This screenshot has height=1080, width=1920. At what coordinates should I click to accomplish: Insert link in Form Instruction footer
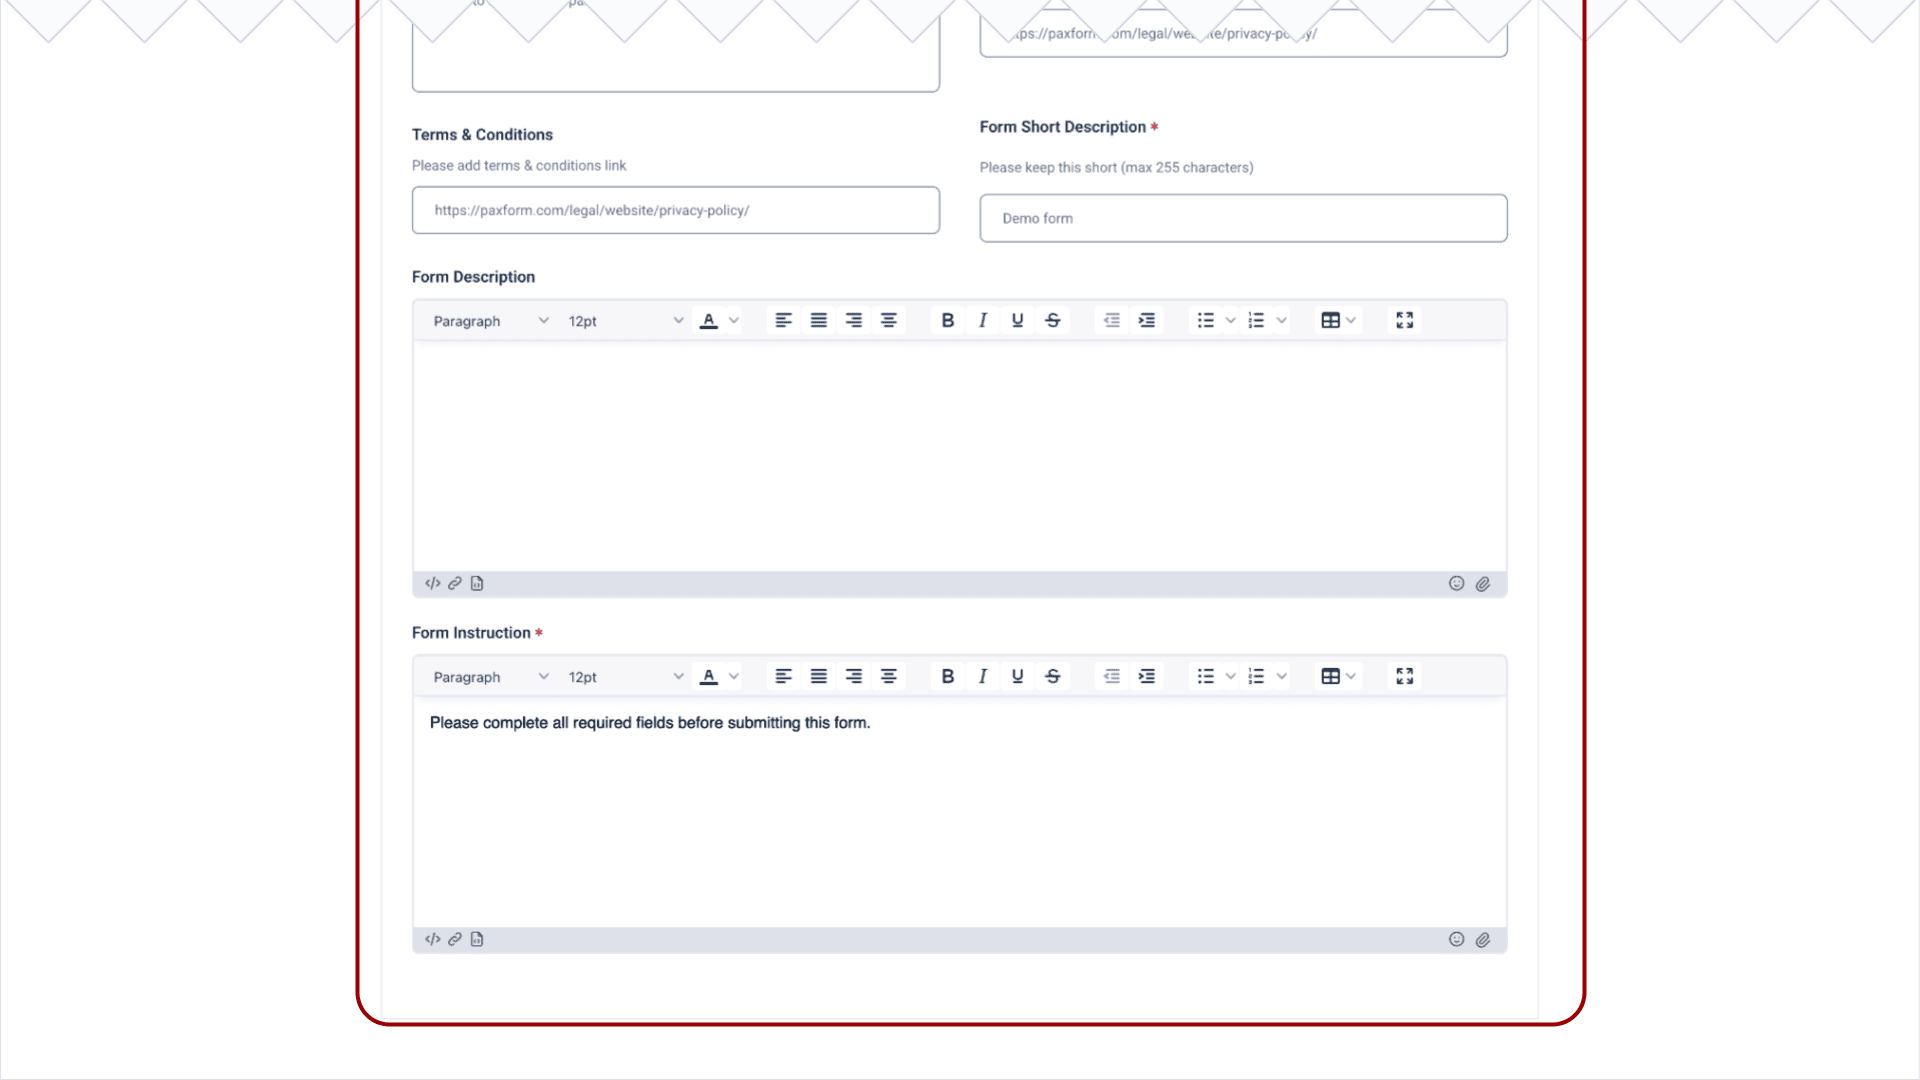pyautogui.click(x=454, y=939)
